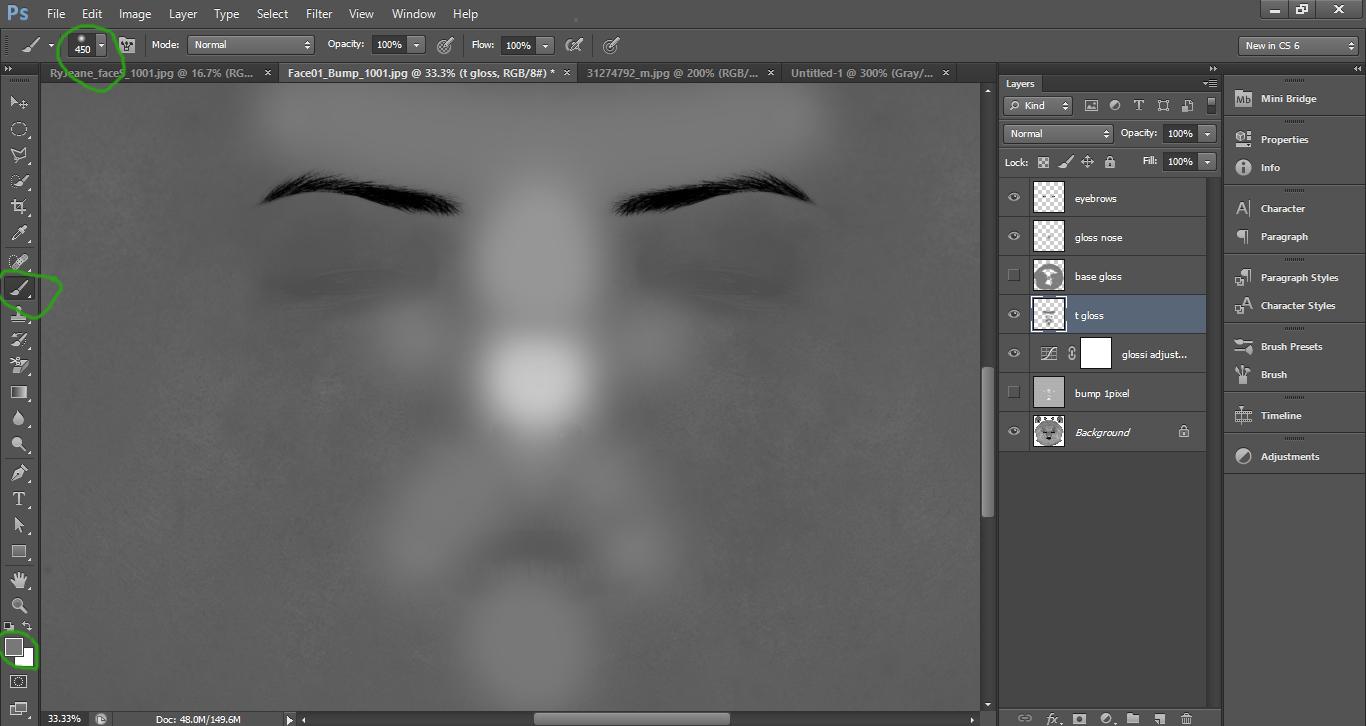
Task: Select the Eraser tool
Action: coord(18,366)
